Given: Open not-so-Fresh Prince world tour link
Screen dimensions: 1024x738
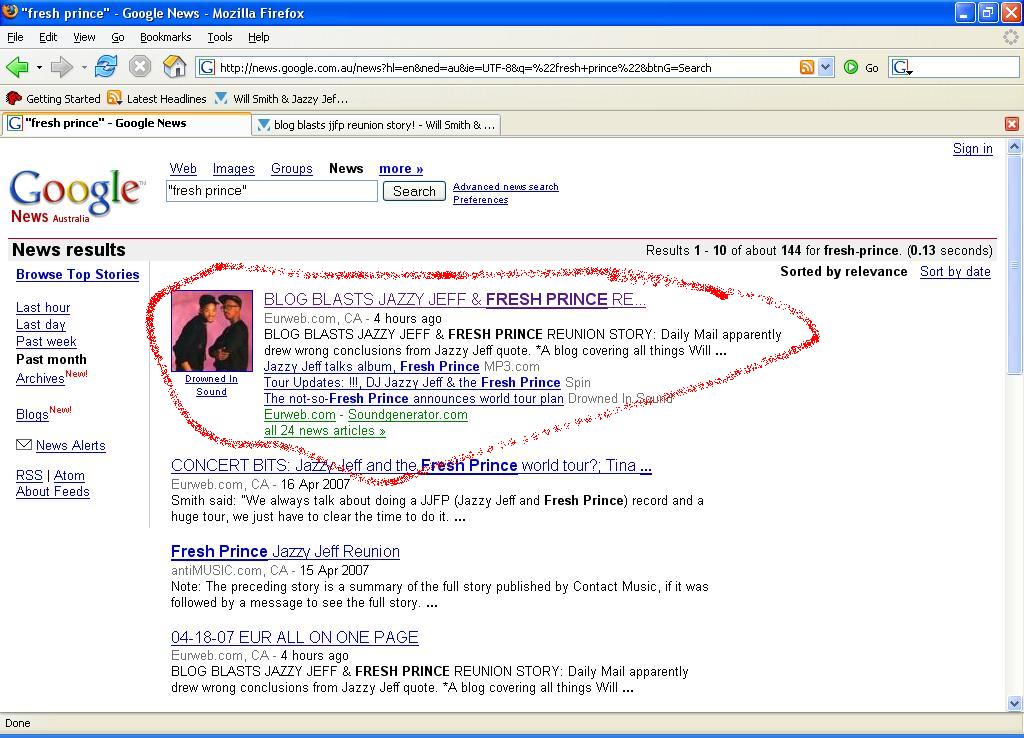Looking at the screenshot, I should [413, 398].
